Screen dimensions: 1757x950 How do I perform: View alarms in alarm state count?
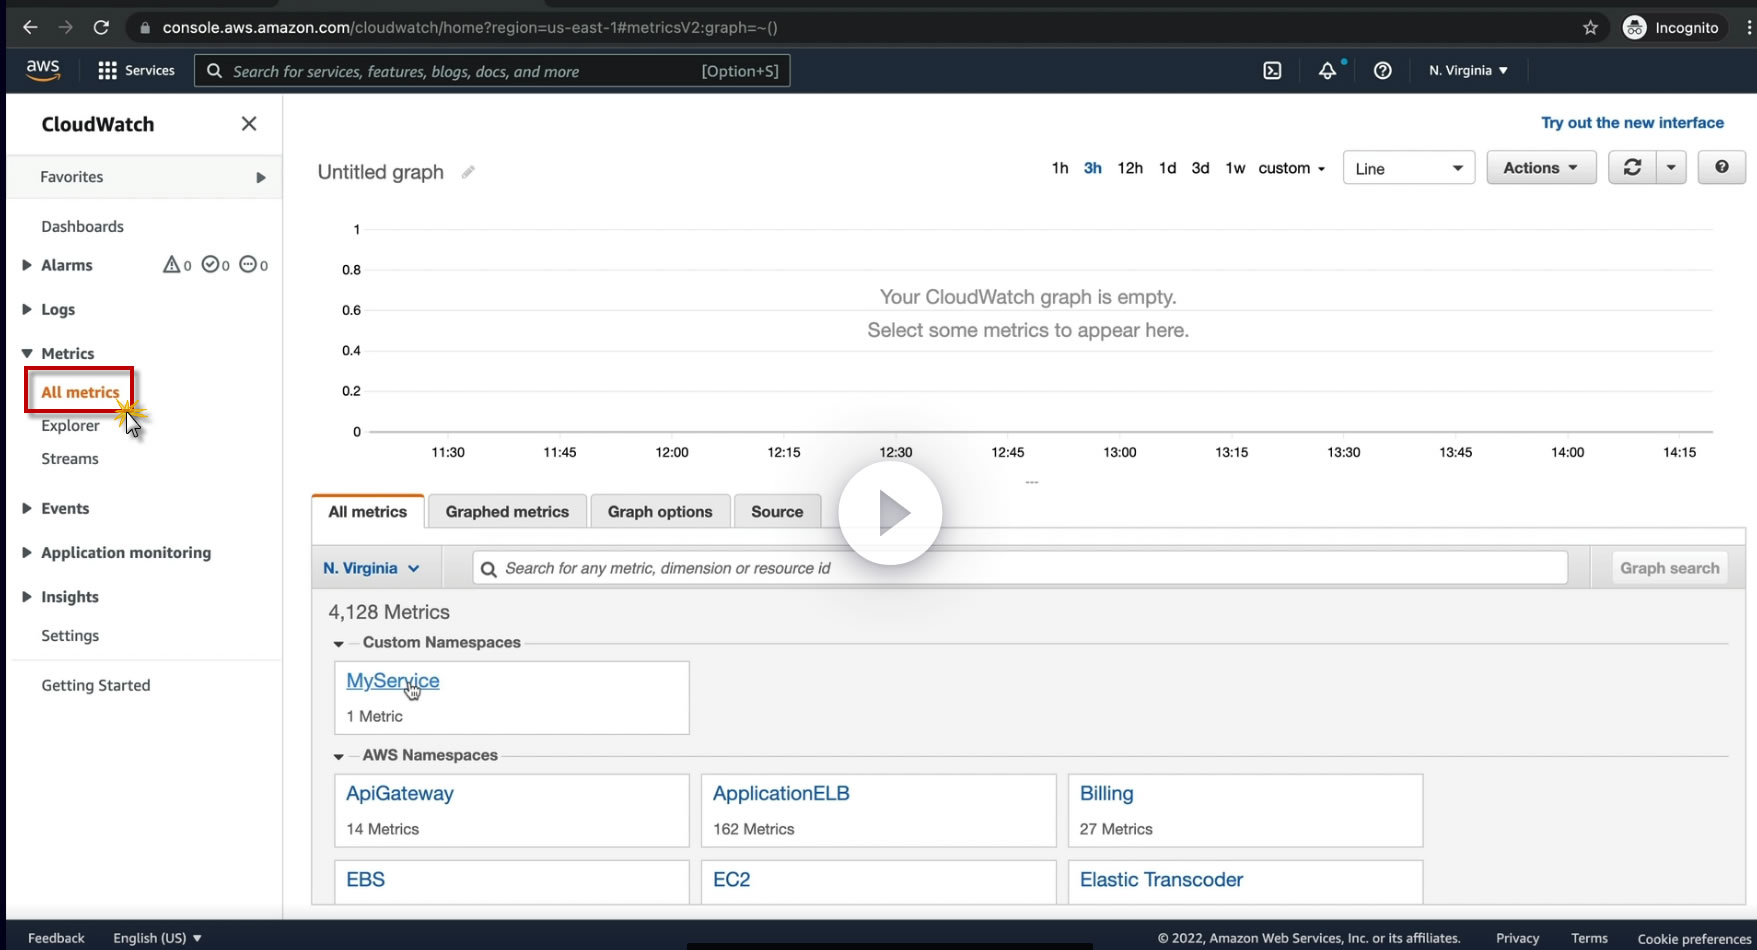point(177,265)
